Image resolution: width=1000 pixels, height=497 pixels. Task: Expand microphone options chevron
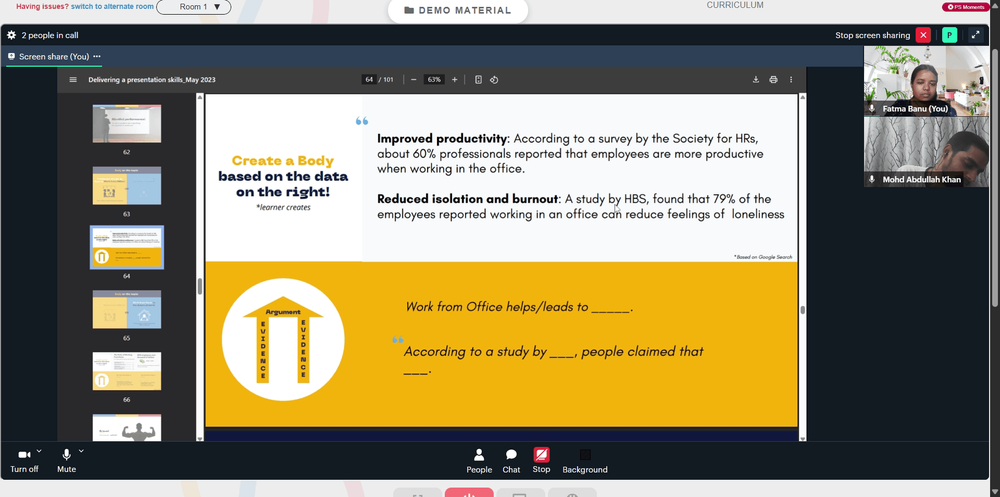(x=81, y=450)
